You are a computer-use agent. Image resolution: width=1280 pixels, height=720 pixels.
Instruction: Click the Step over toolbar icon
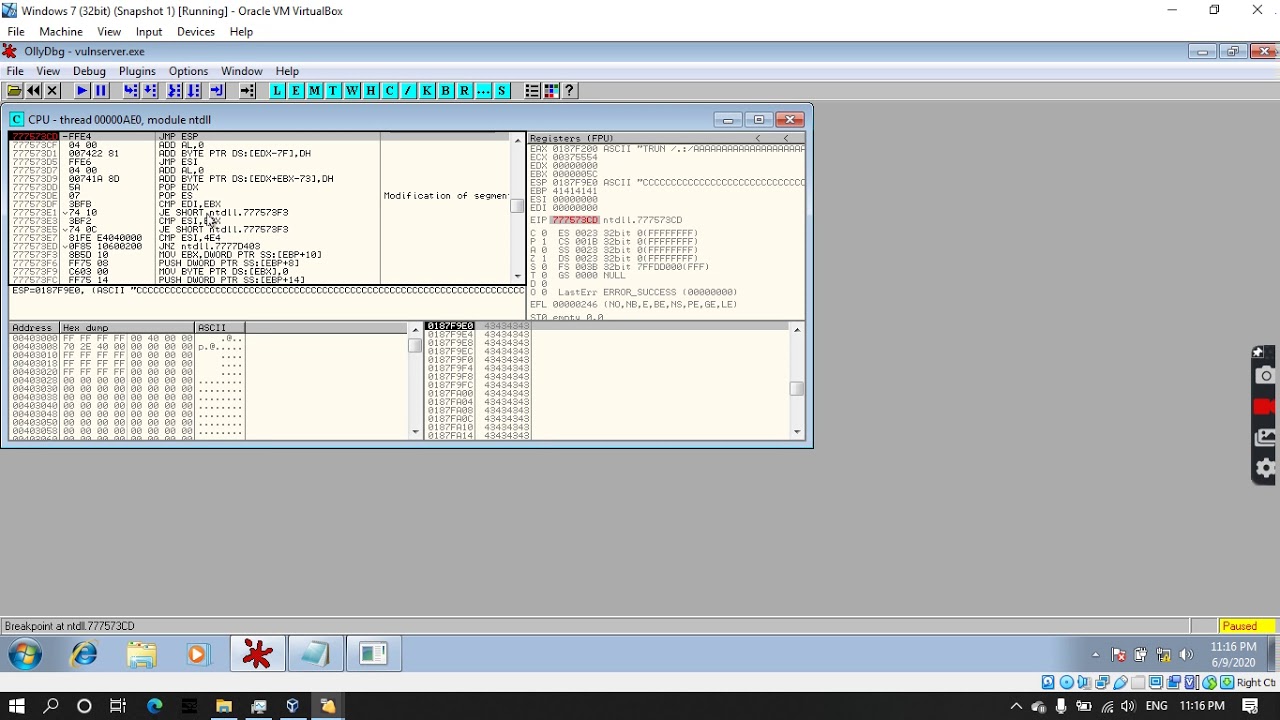[x=150, y=91]
